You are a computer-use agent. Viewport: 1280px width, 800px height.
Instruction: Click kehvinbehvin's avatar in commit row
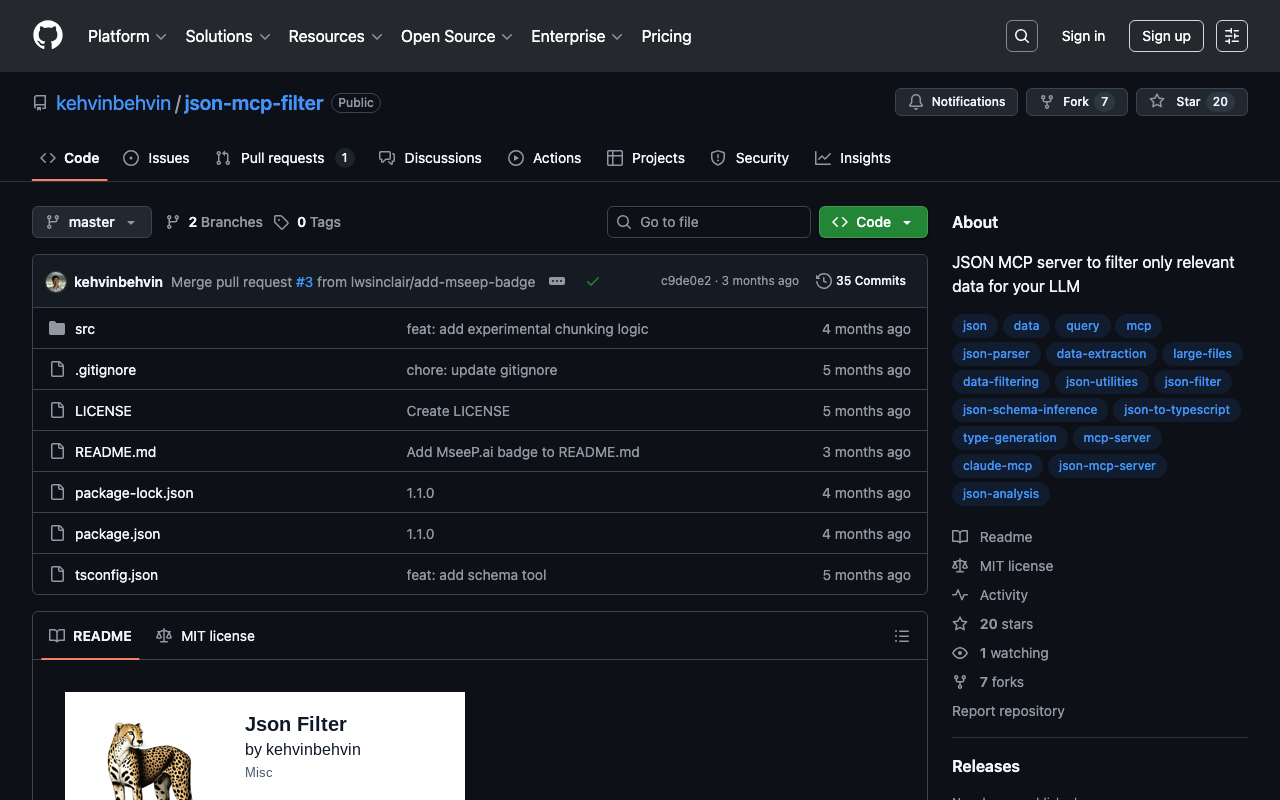(x=56, y=282)
